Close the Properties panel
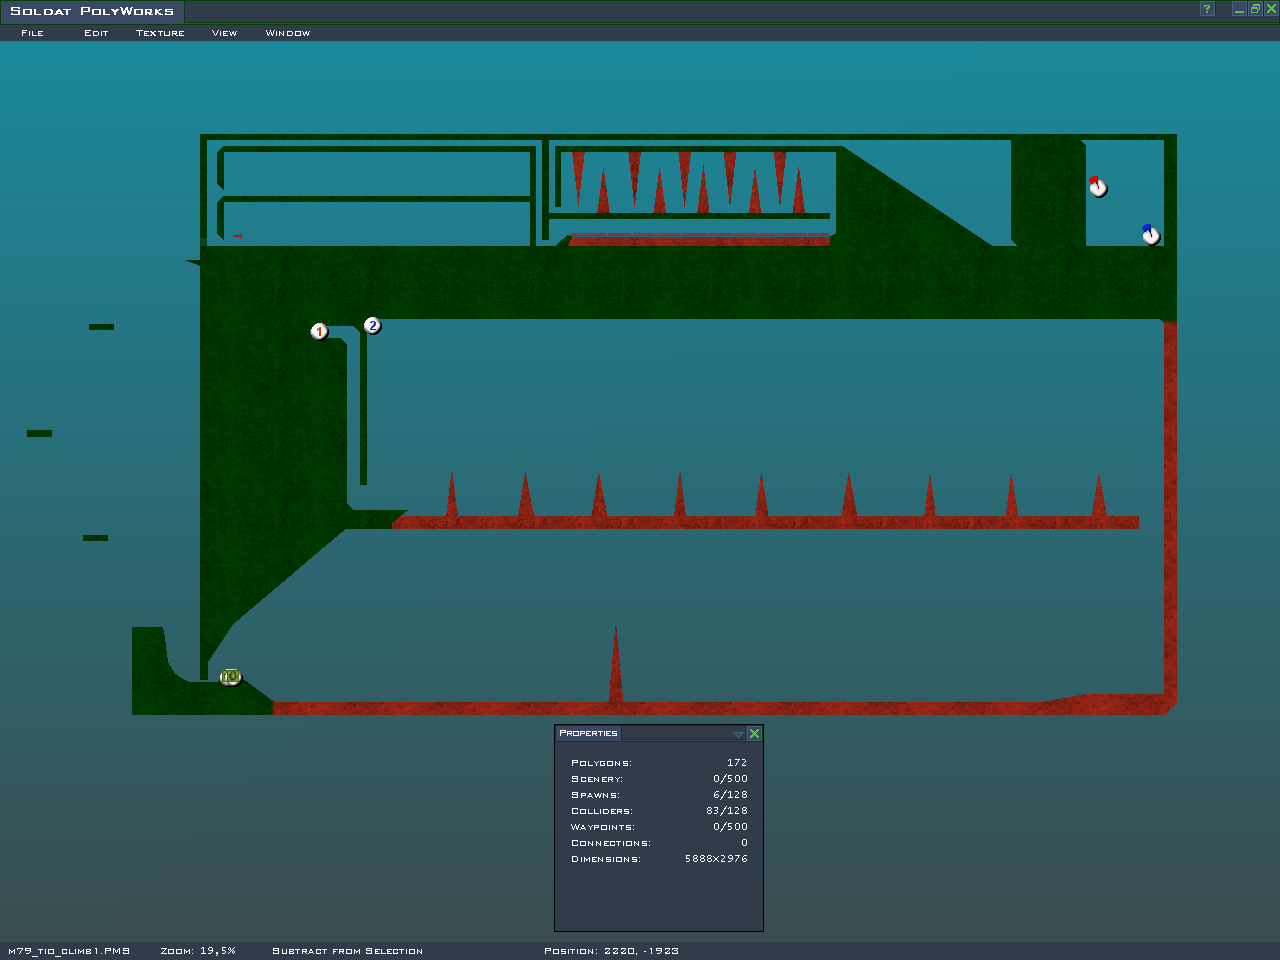Viewport: 1280px width, 960px height. pyautogui.click(x=755, y=734)
